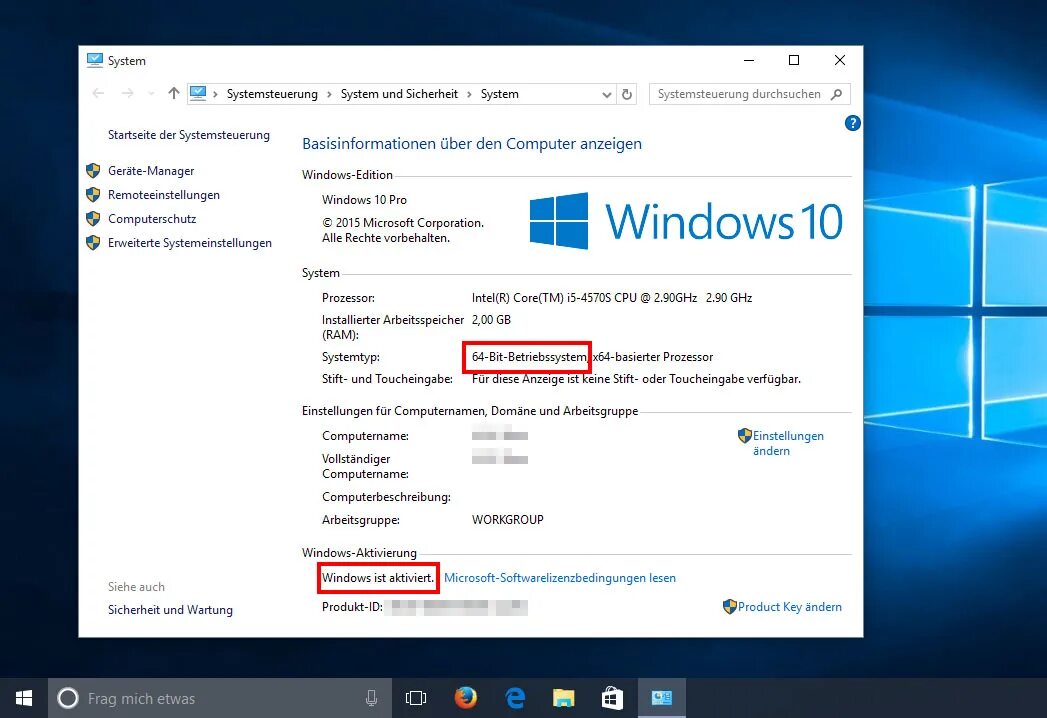Open Erweiterte Systemeinstellungen link

click(190, 243)
